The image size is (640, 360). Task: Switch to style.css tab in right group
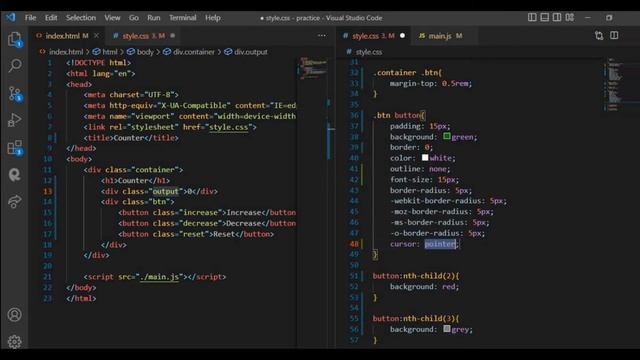coord(373,36)
